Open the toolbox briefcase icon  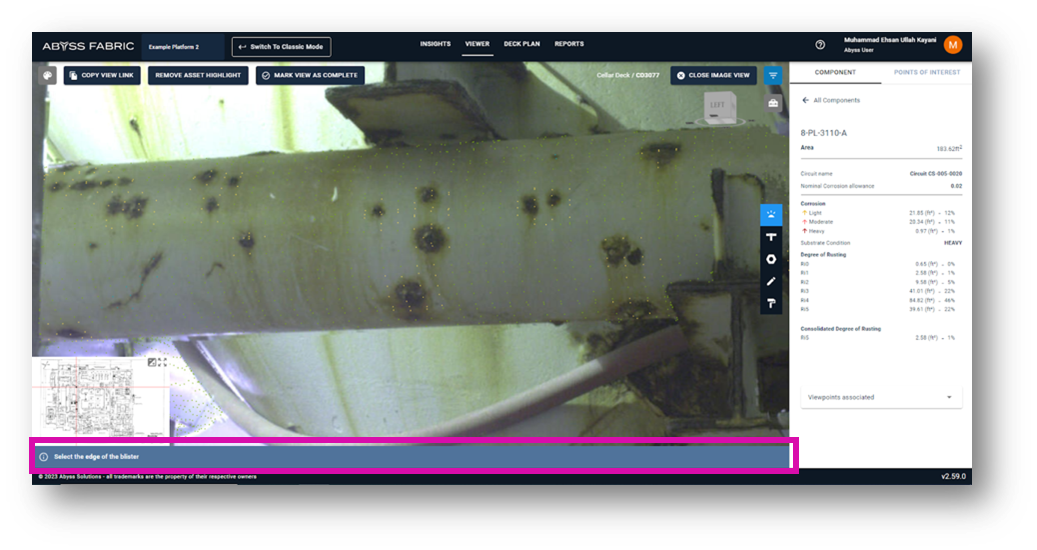(773, 103)
